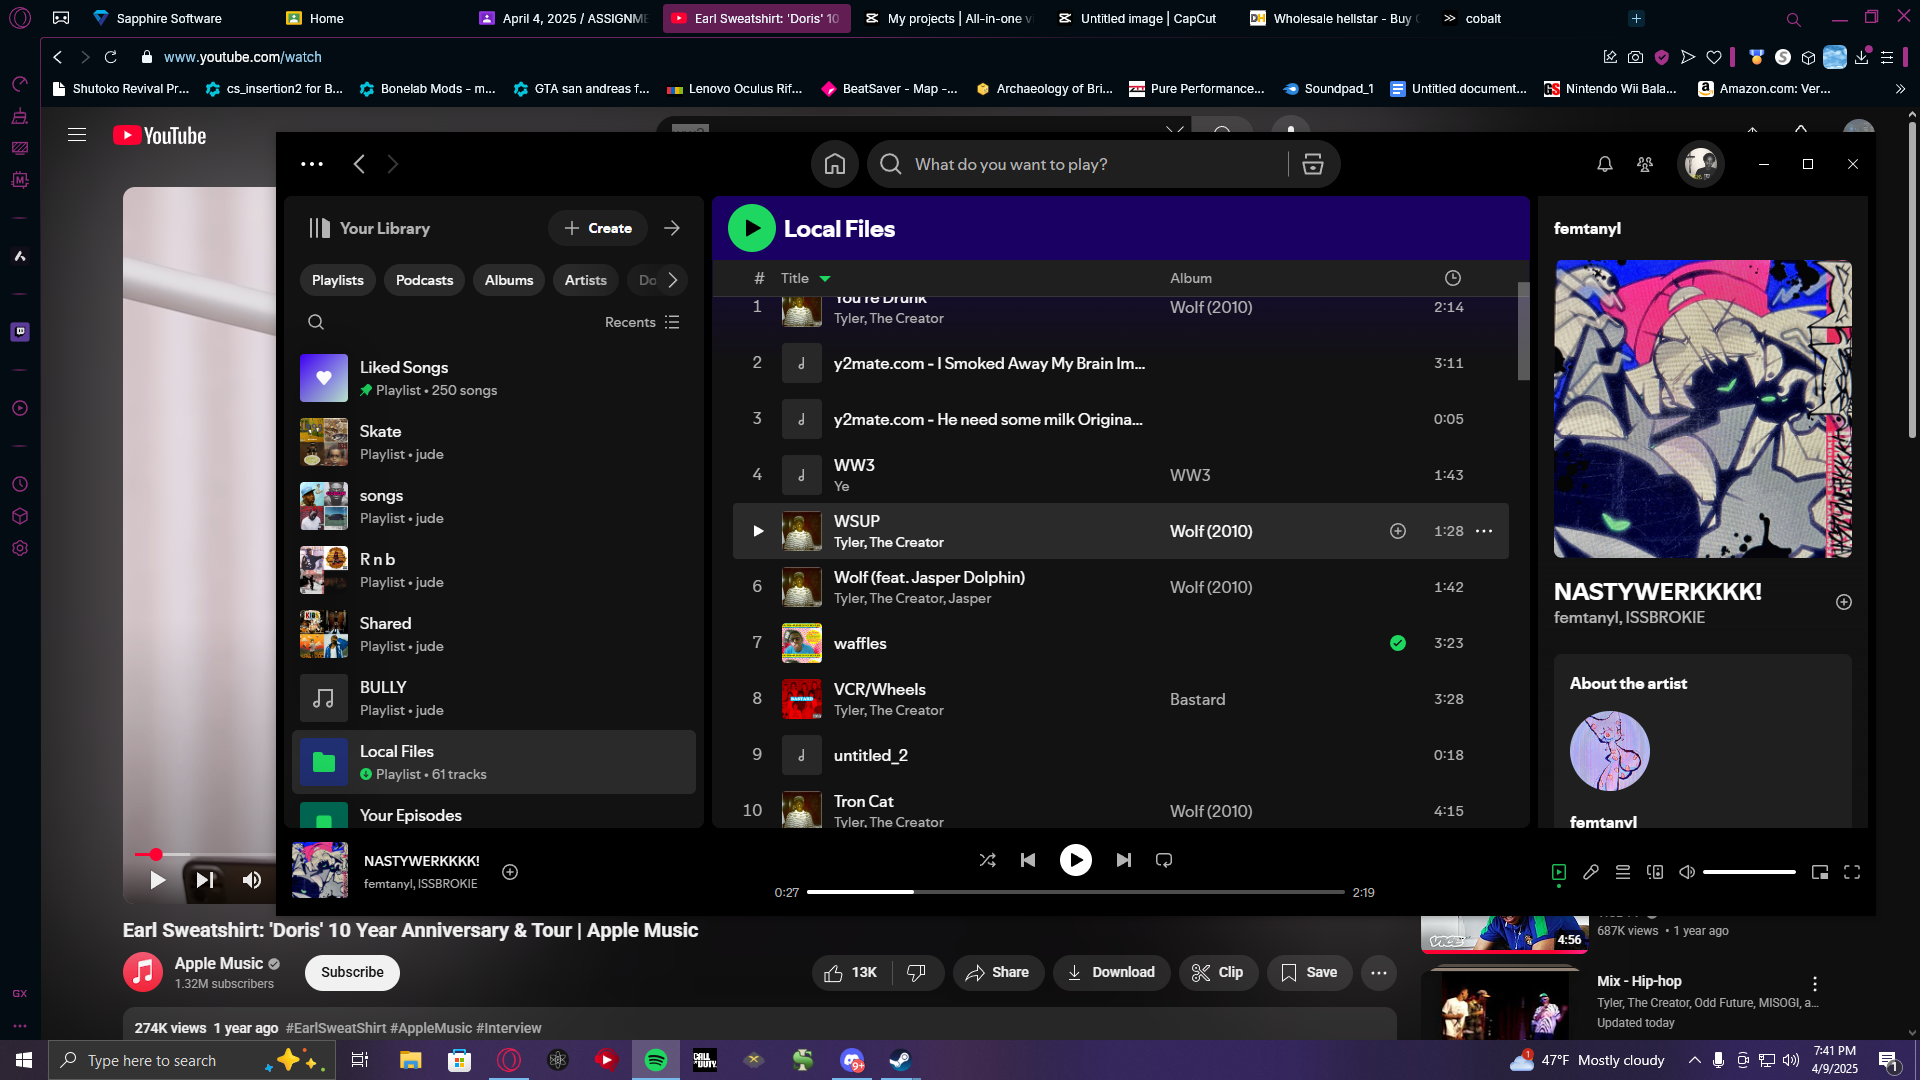Open Browse icon in search bar

pos(1313,164)
